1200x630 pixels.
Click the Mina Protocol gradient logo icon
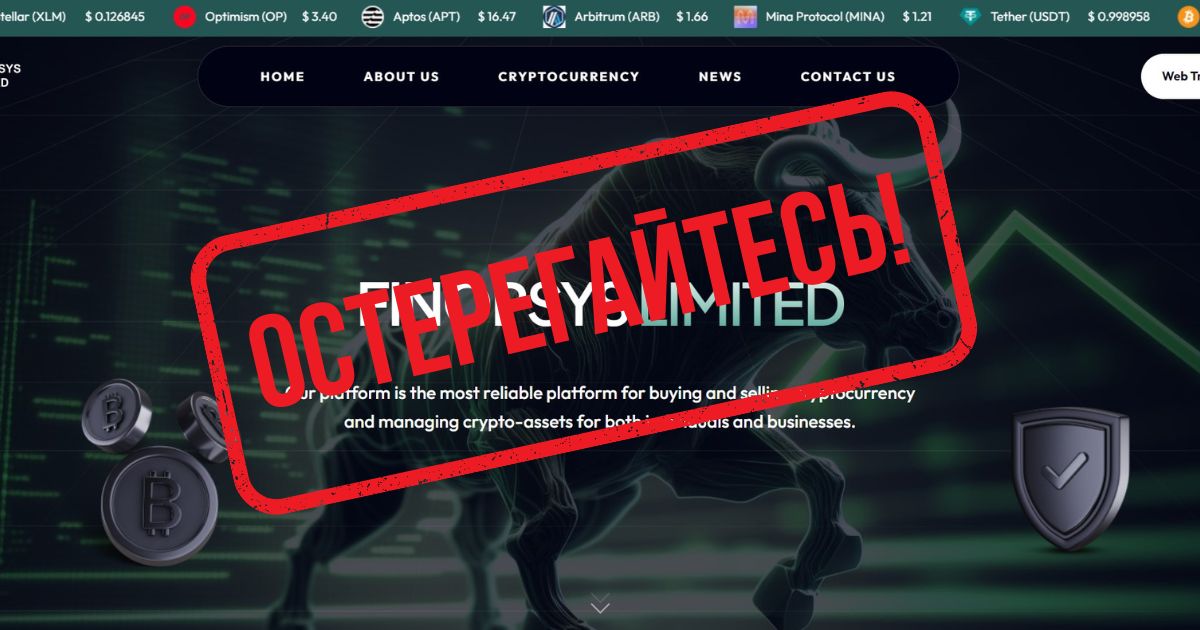click(x=745, y=17)
